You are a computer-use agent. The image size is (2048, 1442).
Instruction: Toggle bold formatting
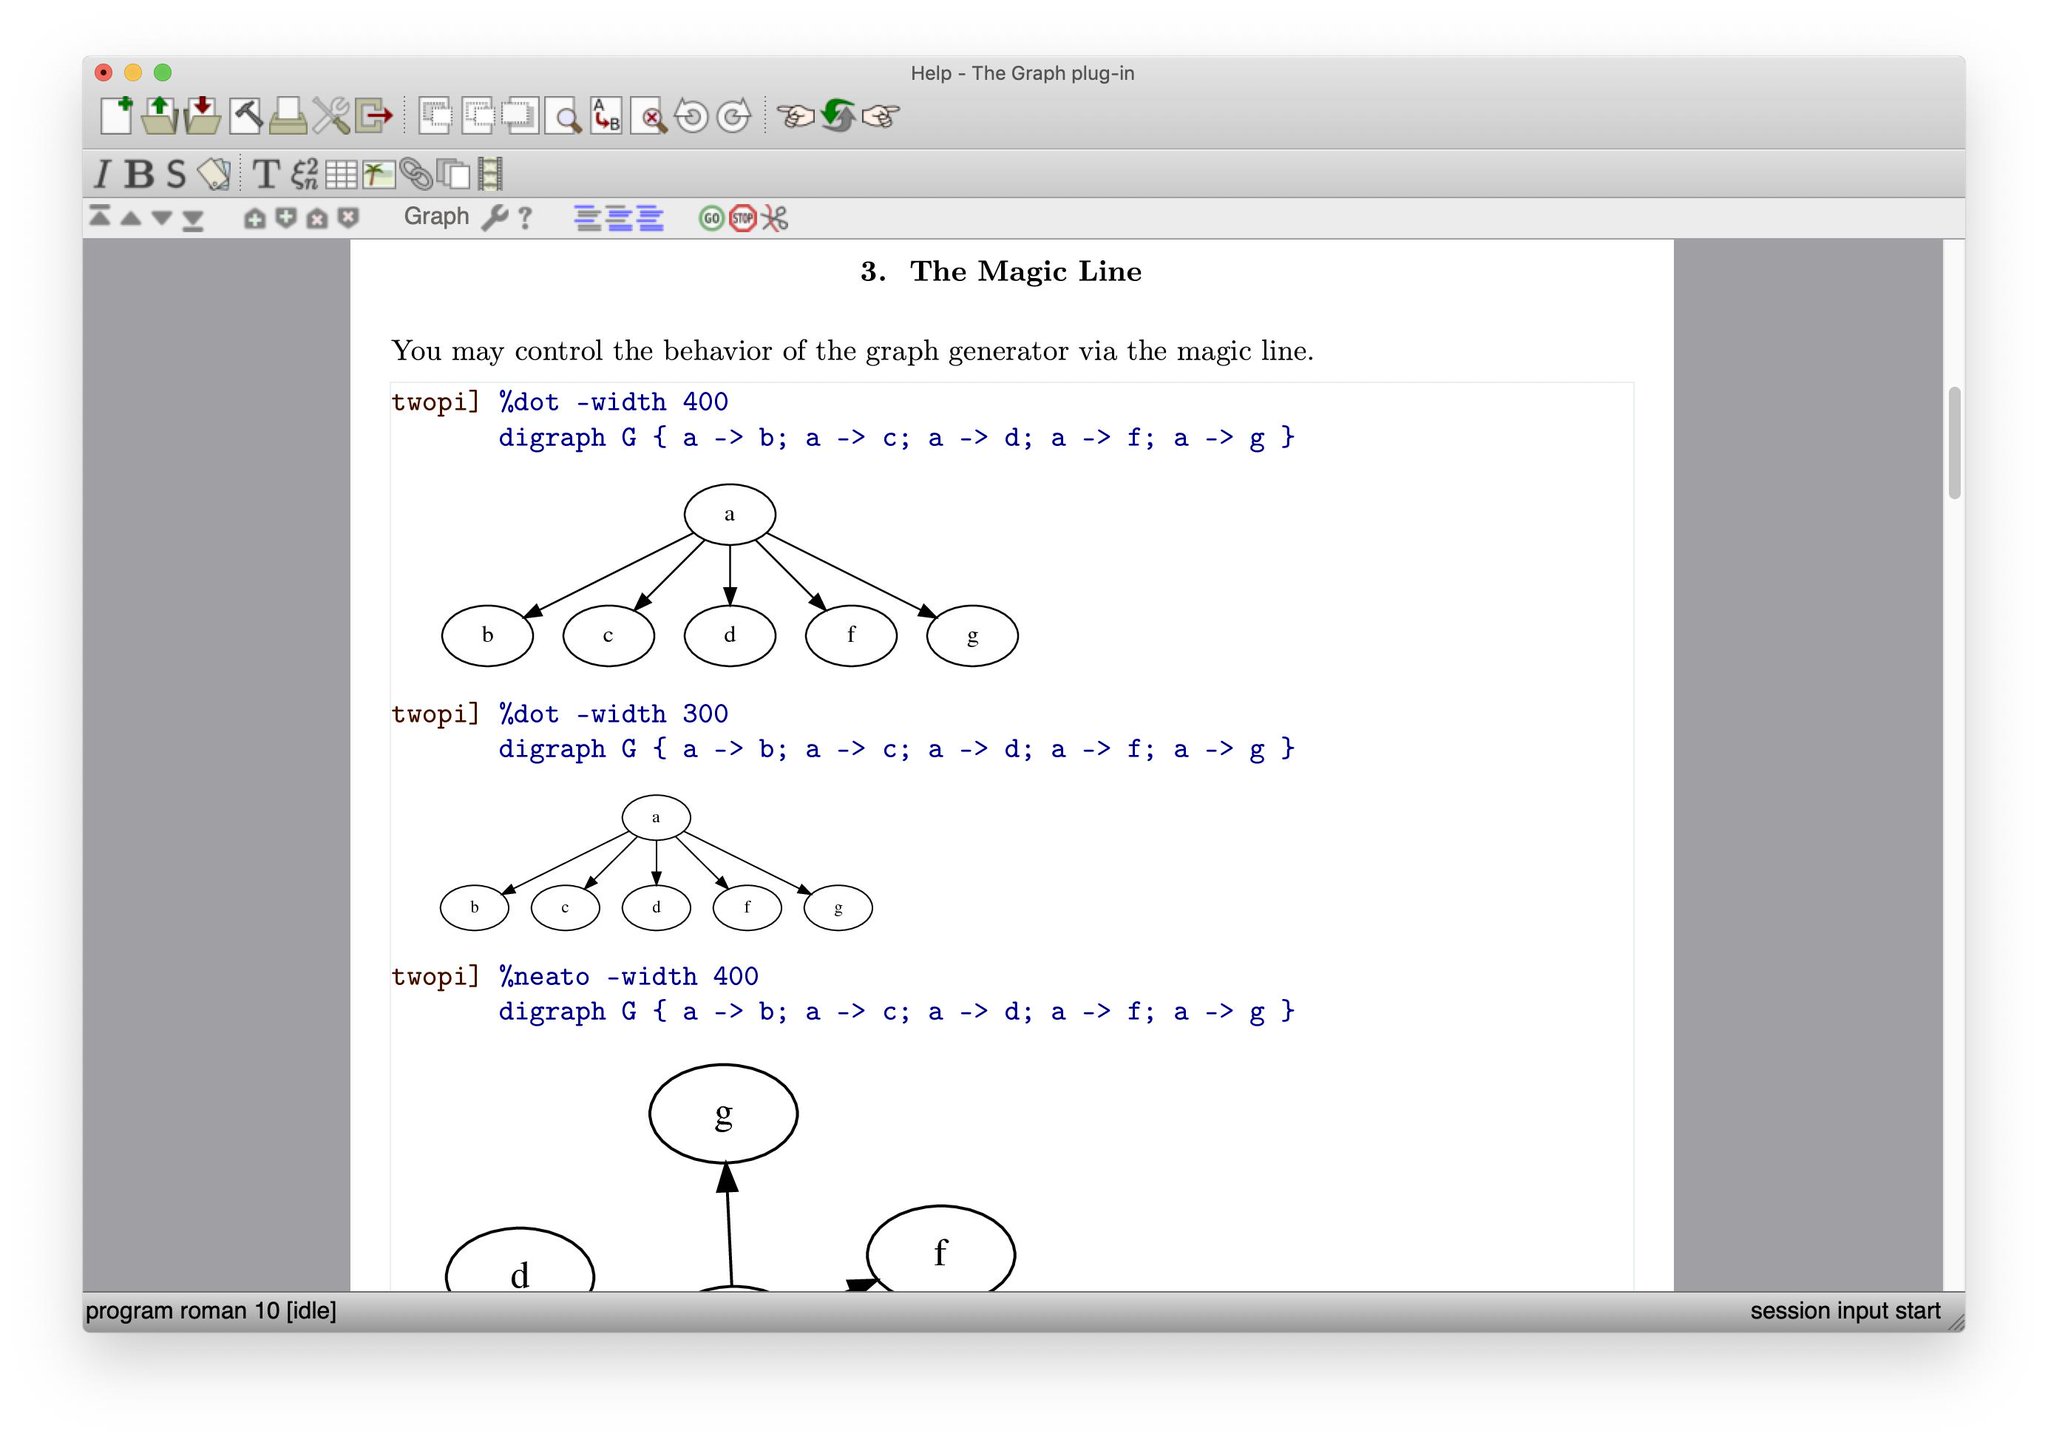(139, 173)
